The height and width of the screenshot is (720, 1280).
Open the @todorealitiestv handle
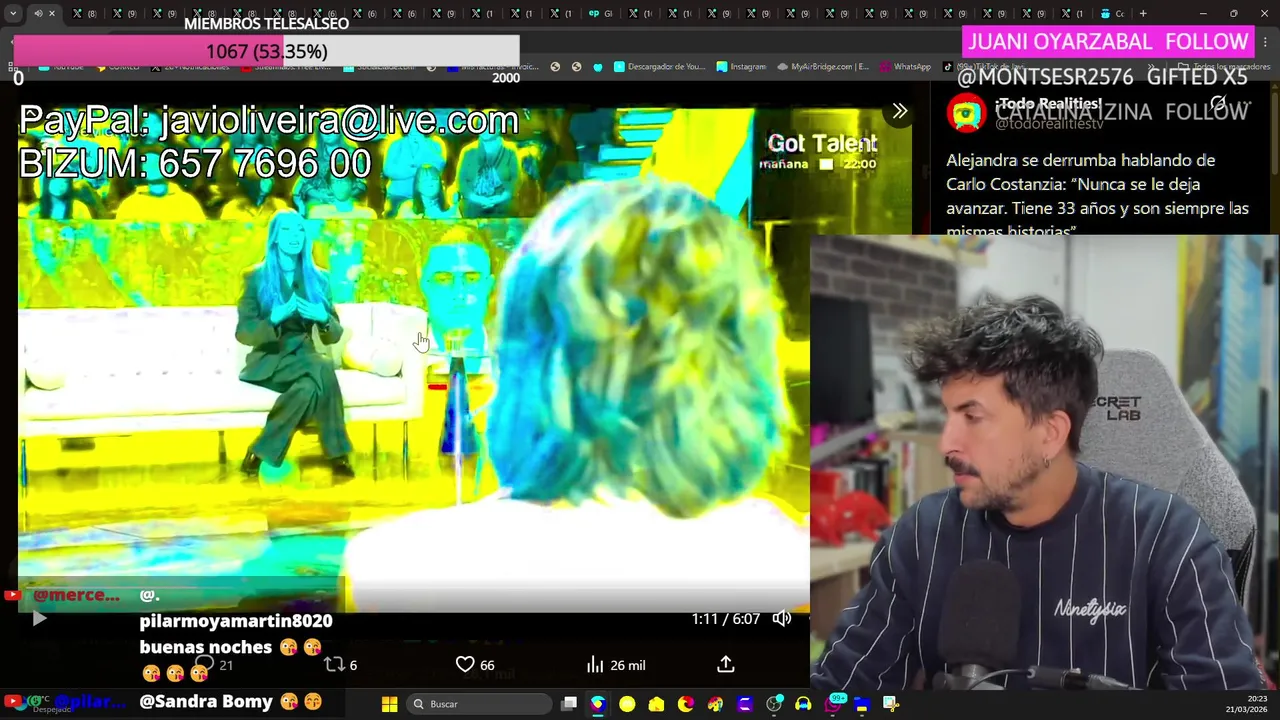click(x=1049, y=124)
